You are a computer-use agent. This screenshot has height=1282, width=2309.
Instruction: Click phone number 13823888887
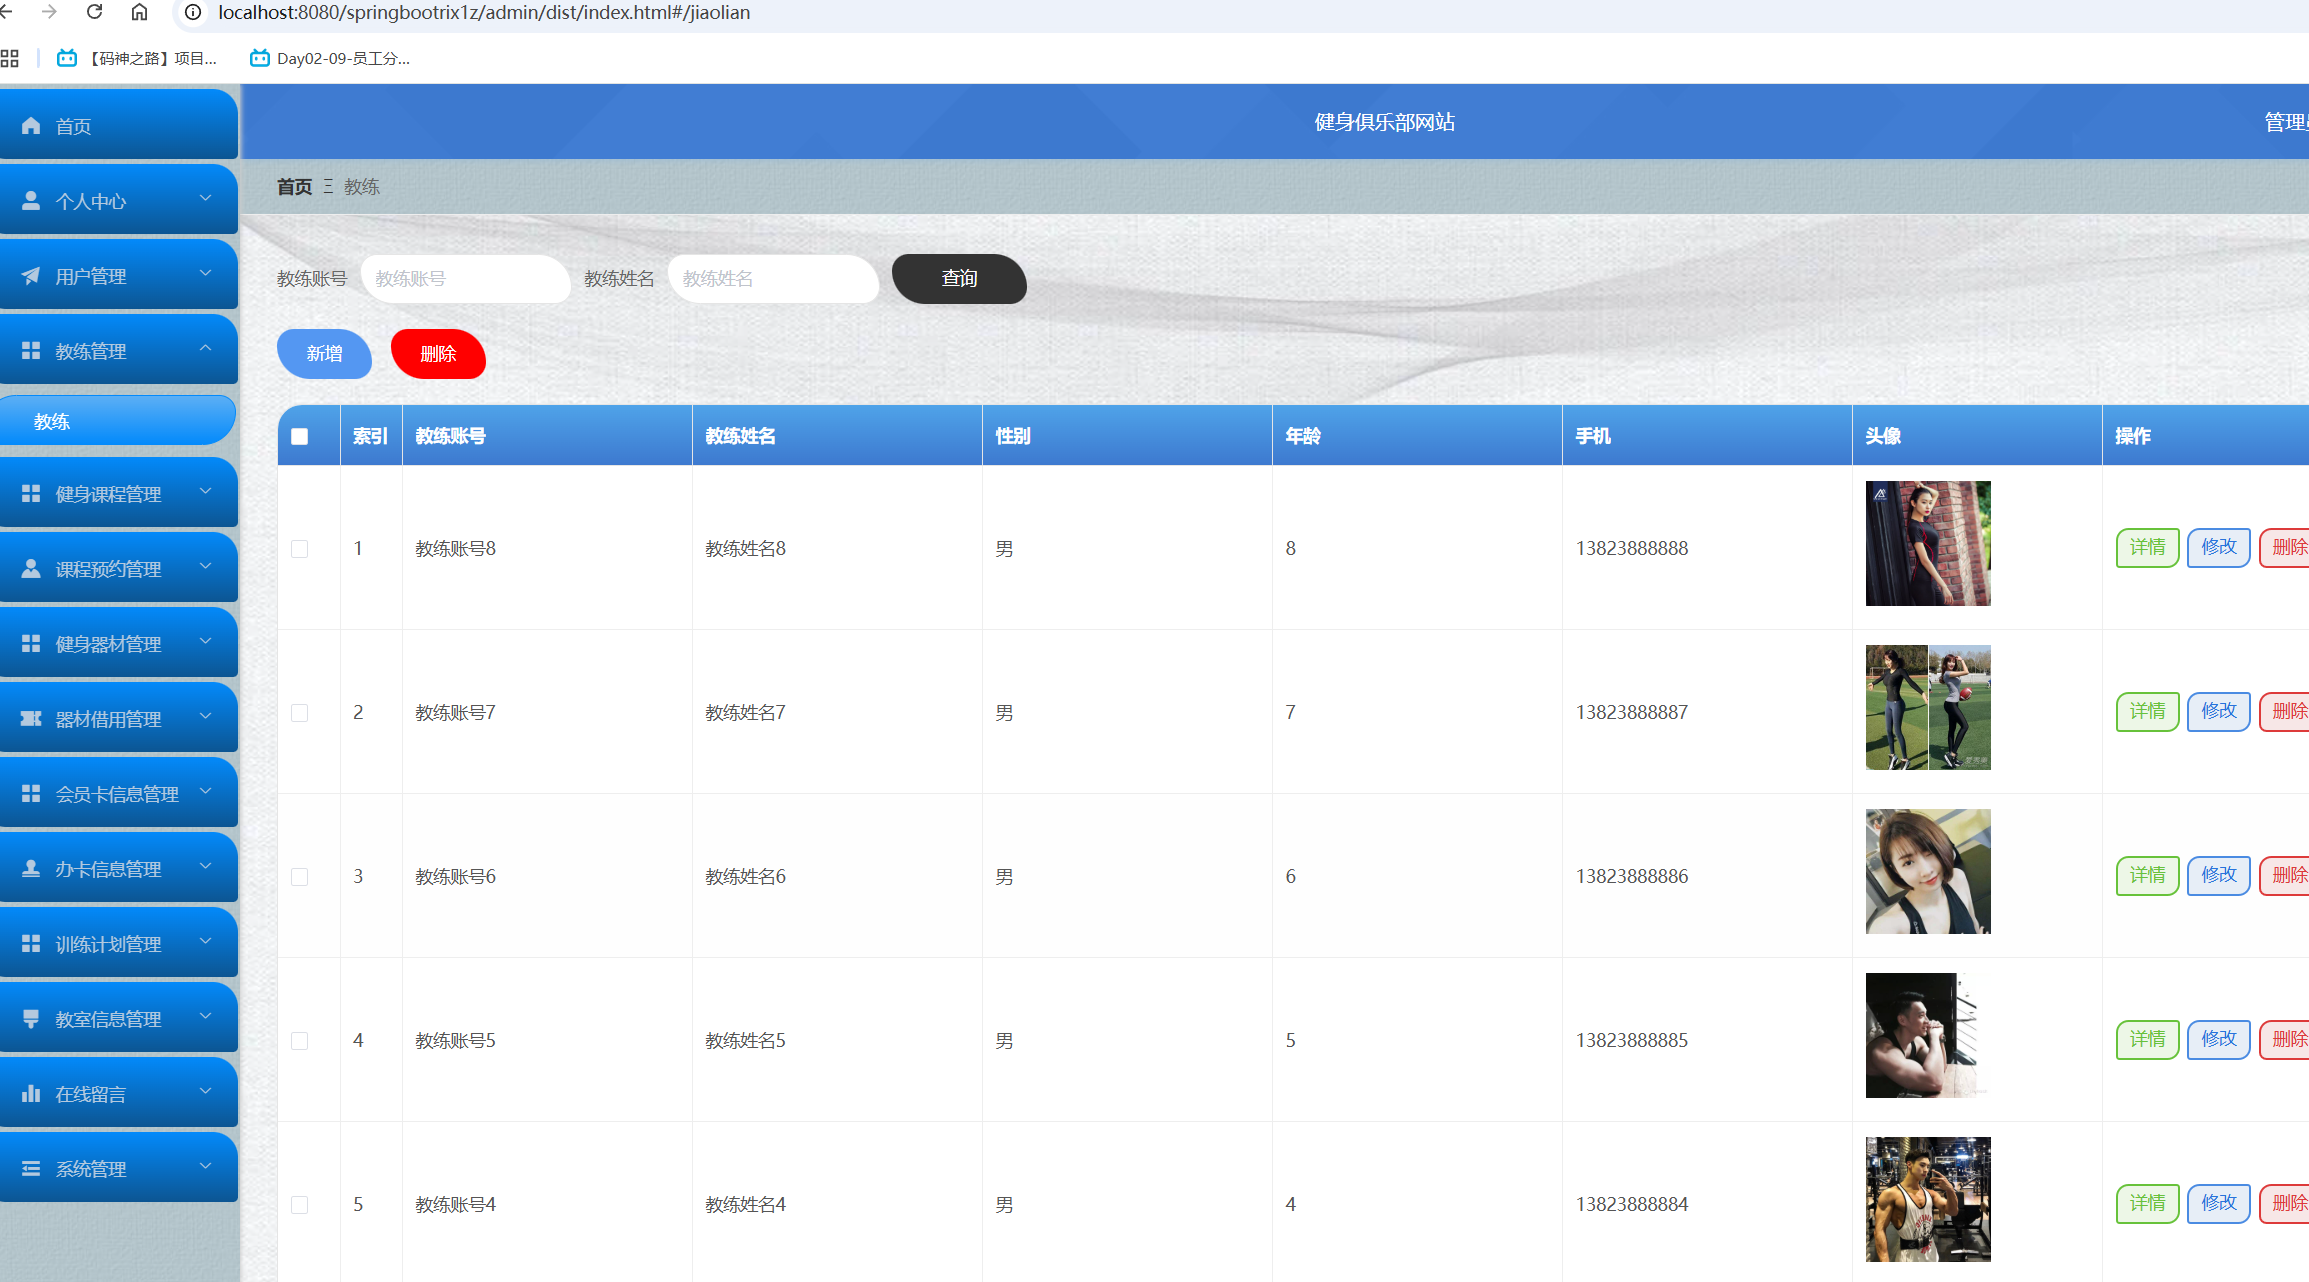pyautogui.click(x=1632, y=713)
